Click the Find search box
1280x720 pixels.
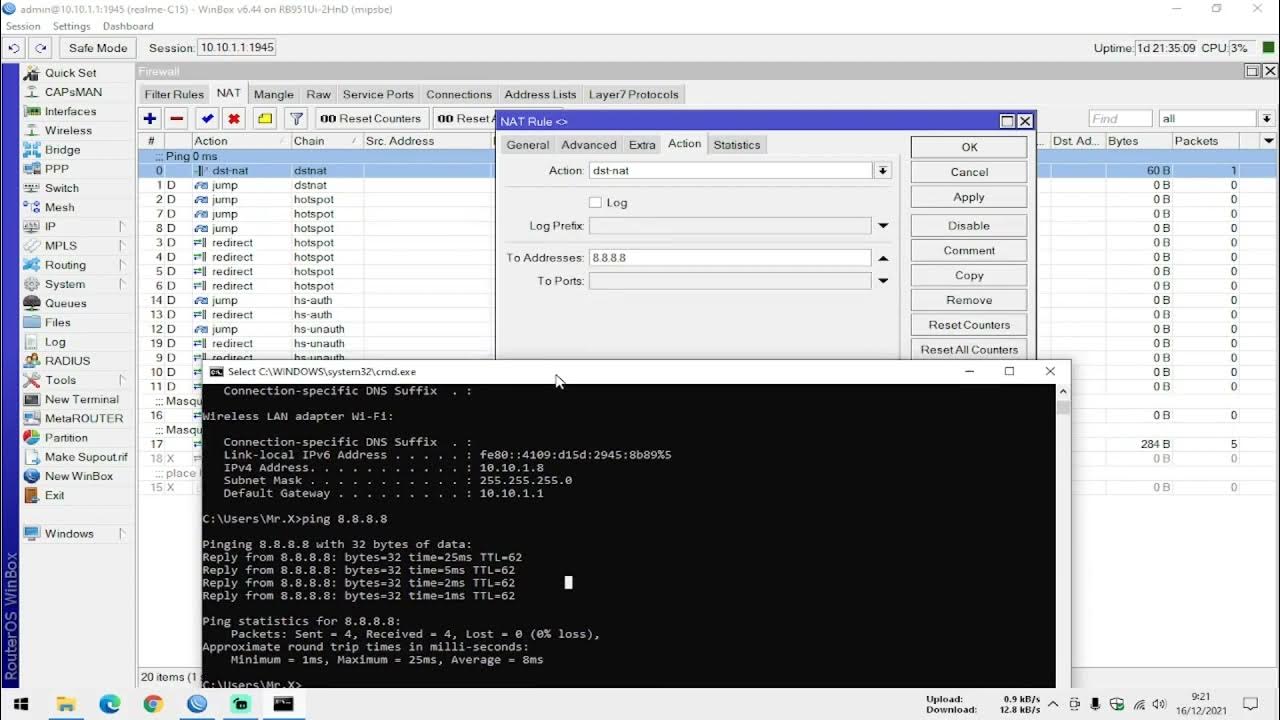pyautogui.click(x=1120, y=118)
